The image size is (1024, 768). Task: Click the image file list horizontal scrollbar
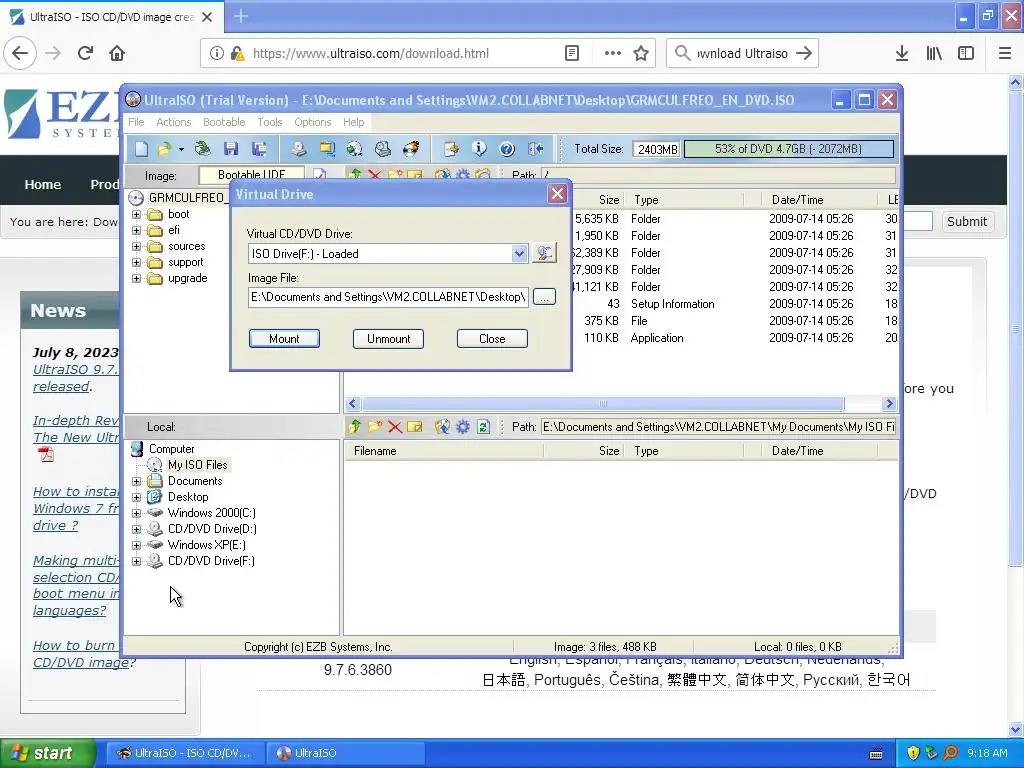(x=603, y=404)
